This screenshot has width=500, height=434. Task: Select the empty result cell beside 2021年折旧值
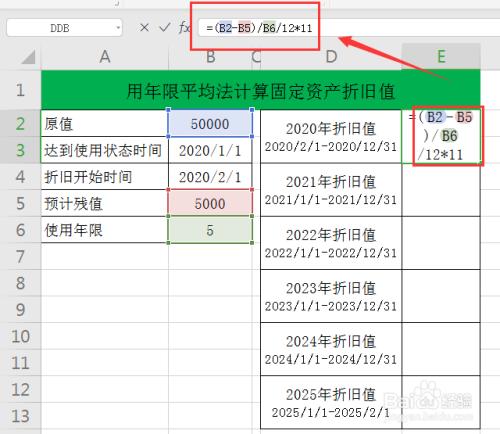441,190
